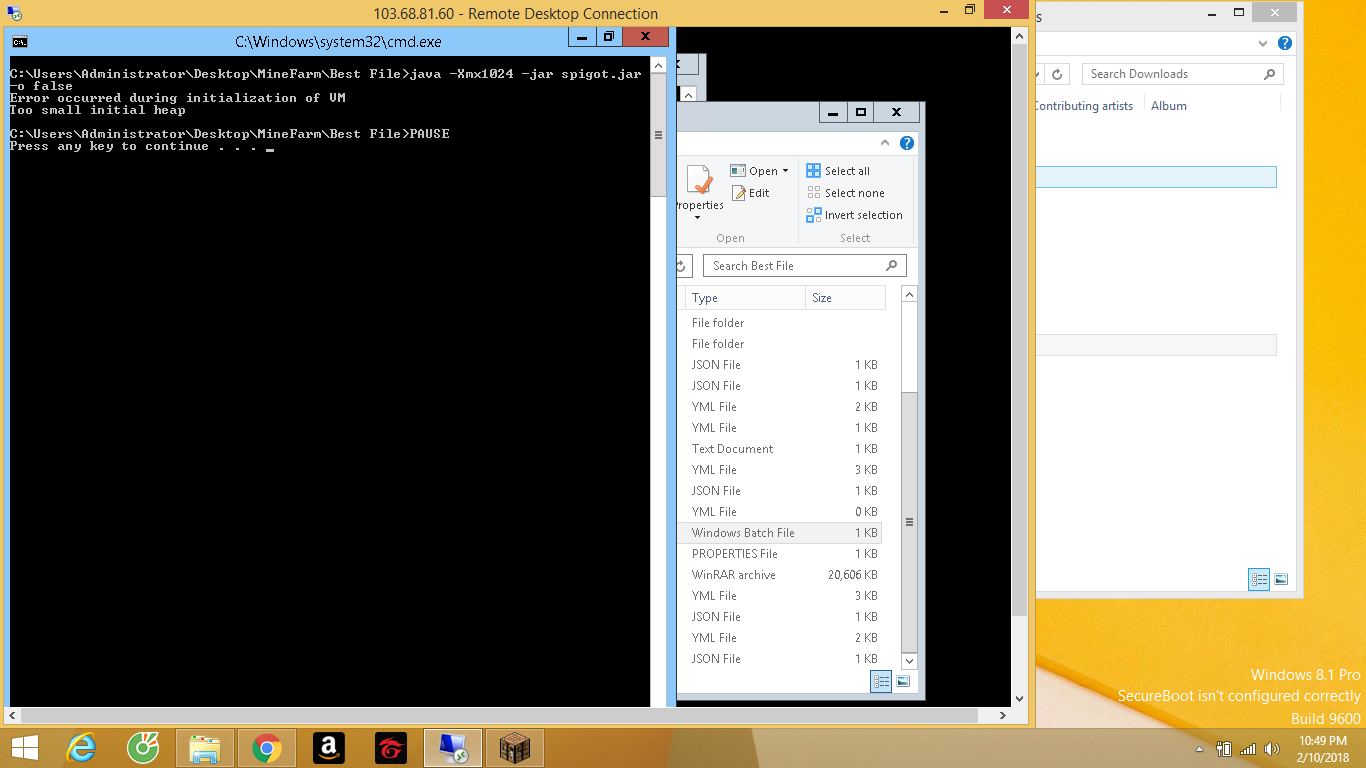Launch Internet Explorer from the taskbar
Screen dimensions: 1366x768
coord(81,748)
